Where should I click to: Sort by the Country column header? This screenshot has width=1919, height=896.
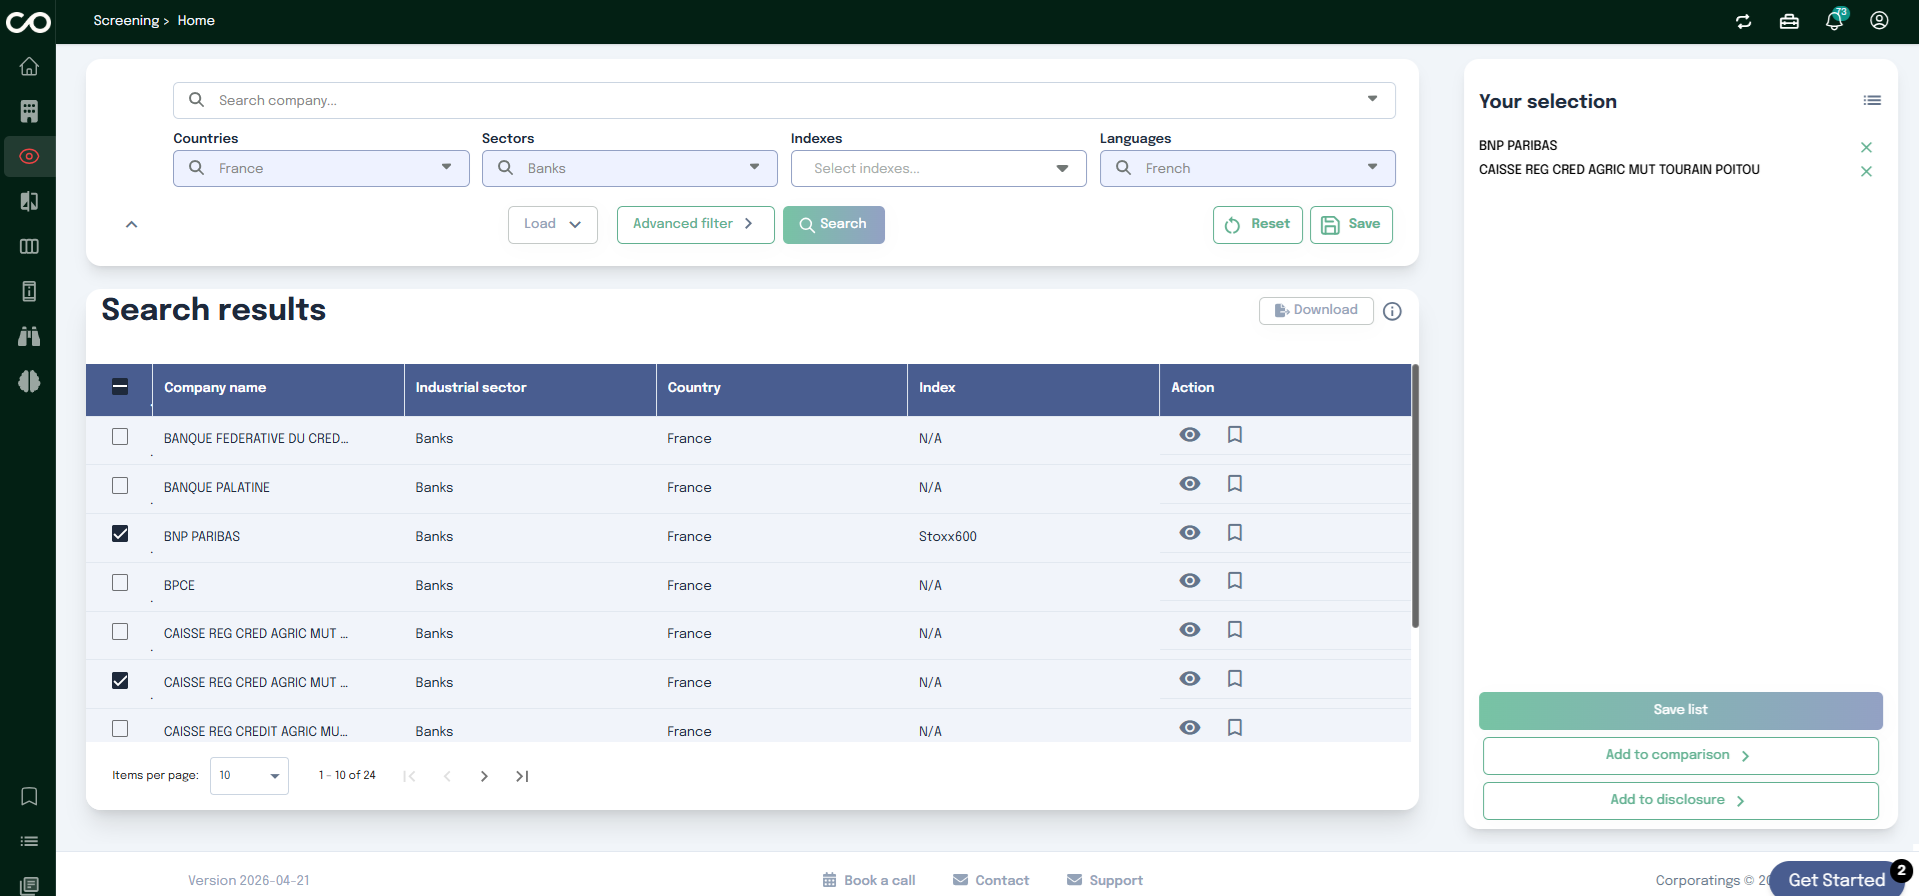(694, 388)
